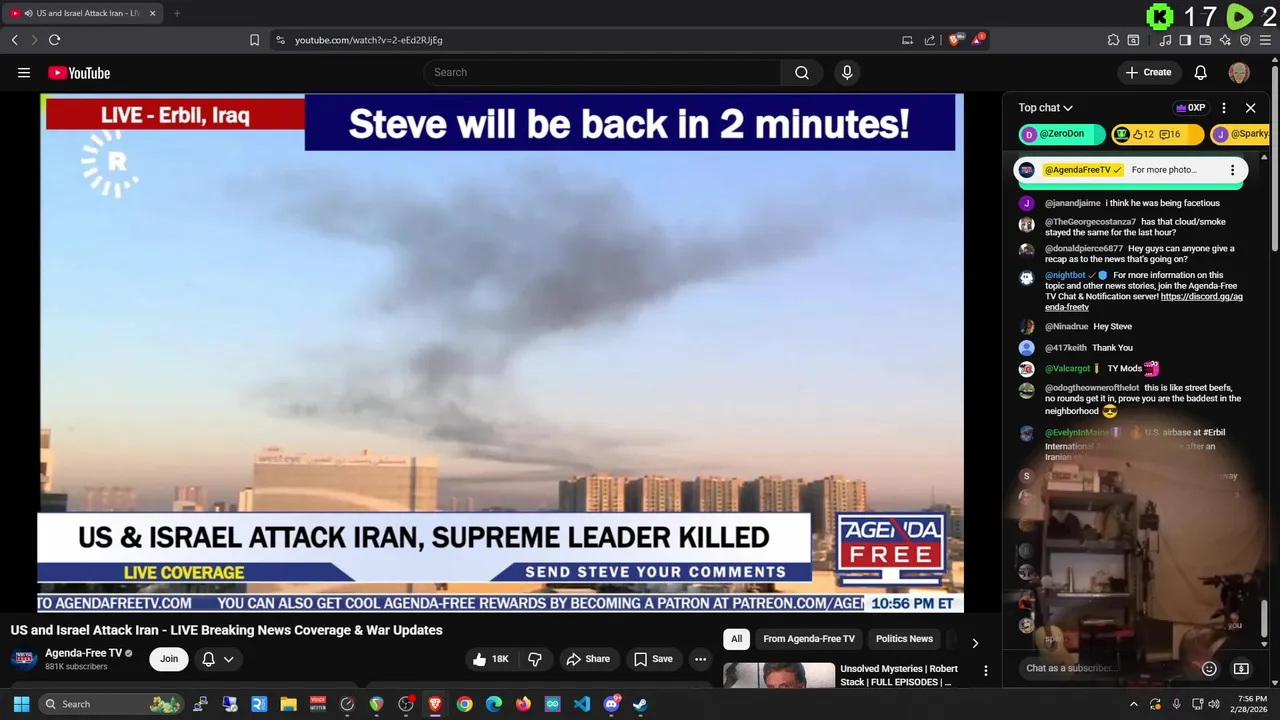Reload the browser page
Image resolution: width=1280 pixels, height=720 pixels.
point(54,40)
